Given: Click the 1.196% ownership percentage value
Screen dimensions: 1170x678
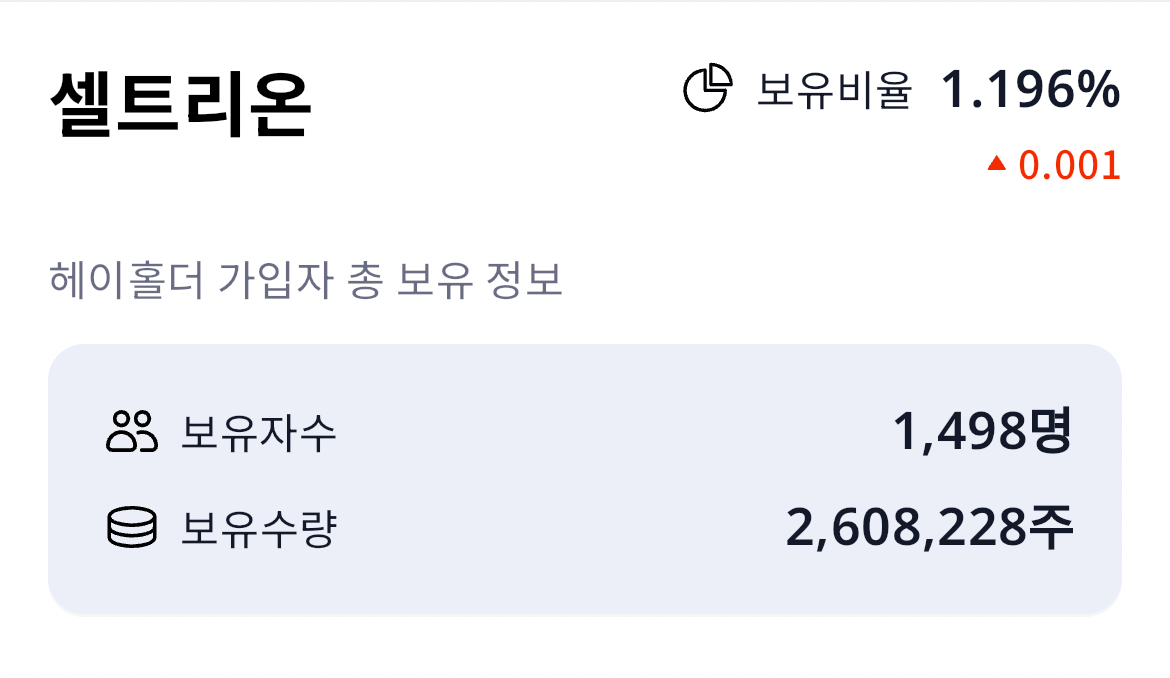Looking at the screenshot, I should tap(1032, 90).
